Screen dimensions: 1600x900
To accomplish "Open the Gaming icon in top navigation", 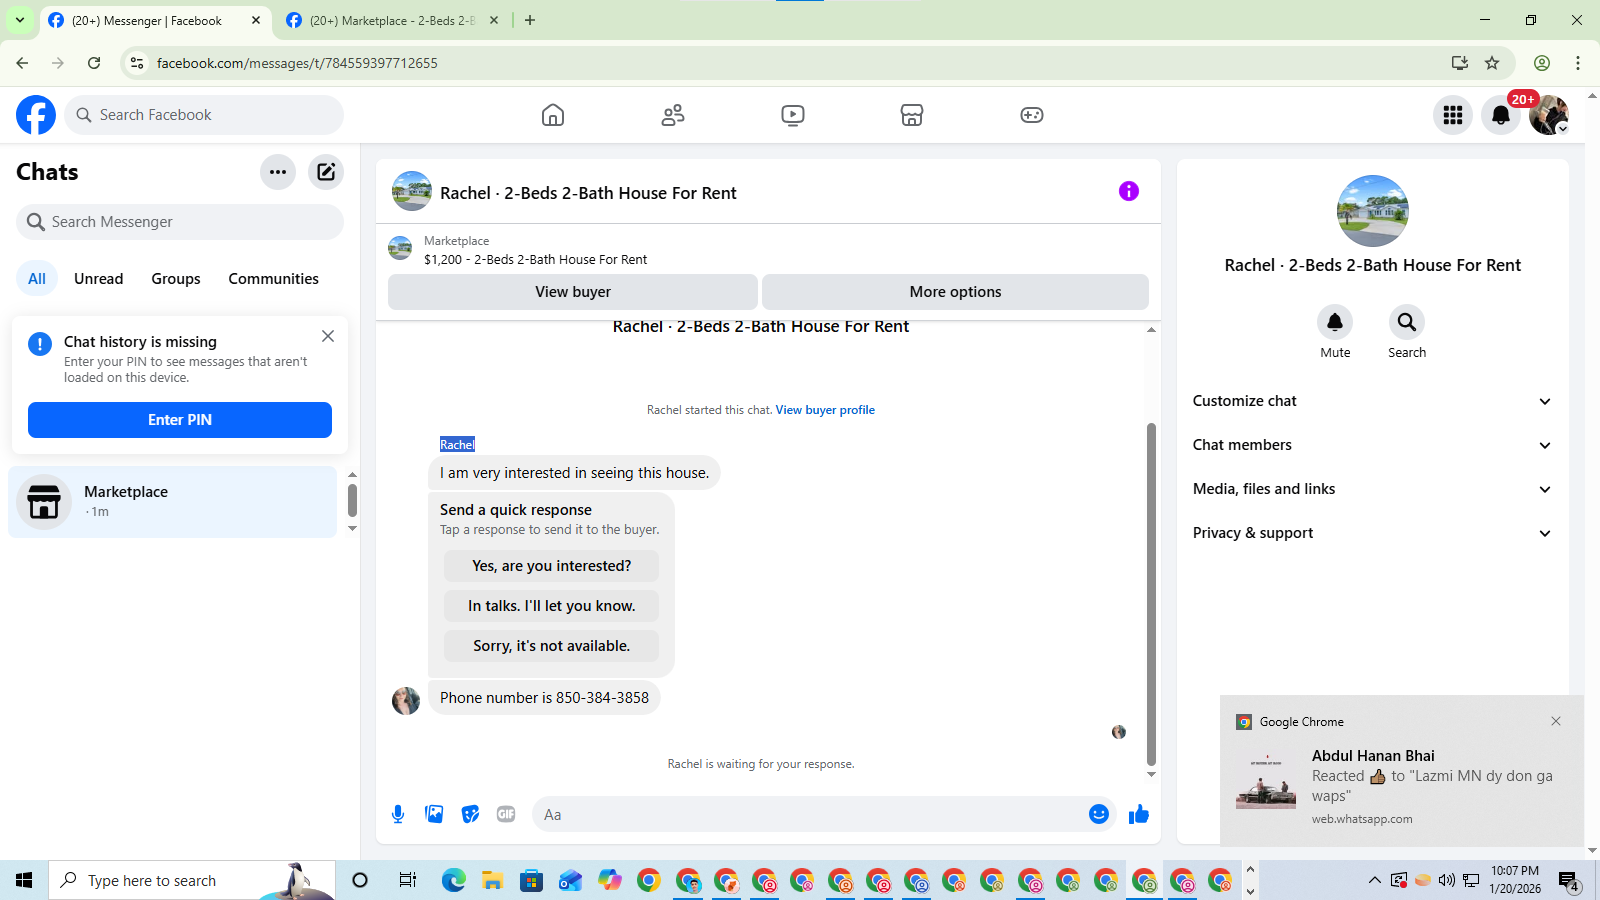I will click(x=1032, y=115).
